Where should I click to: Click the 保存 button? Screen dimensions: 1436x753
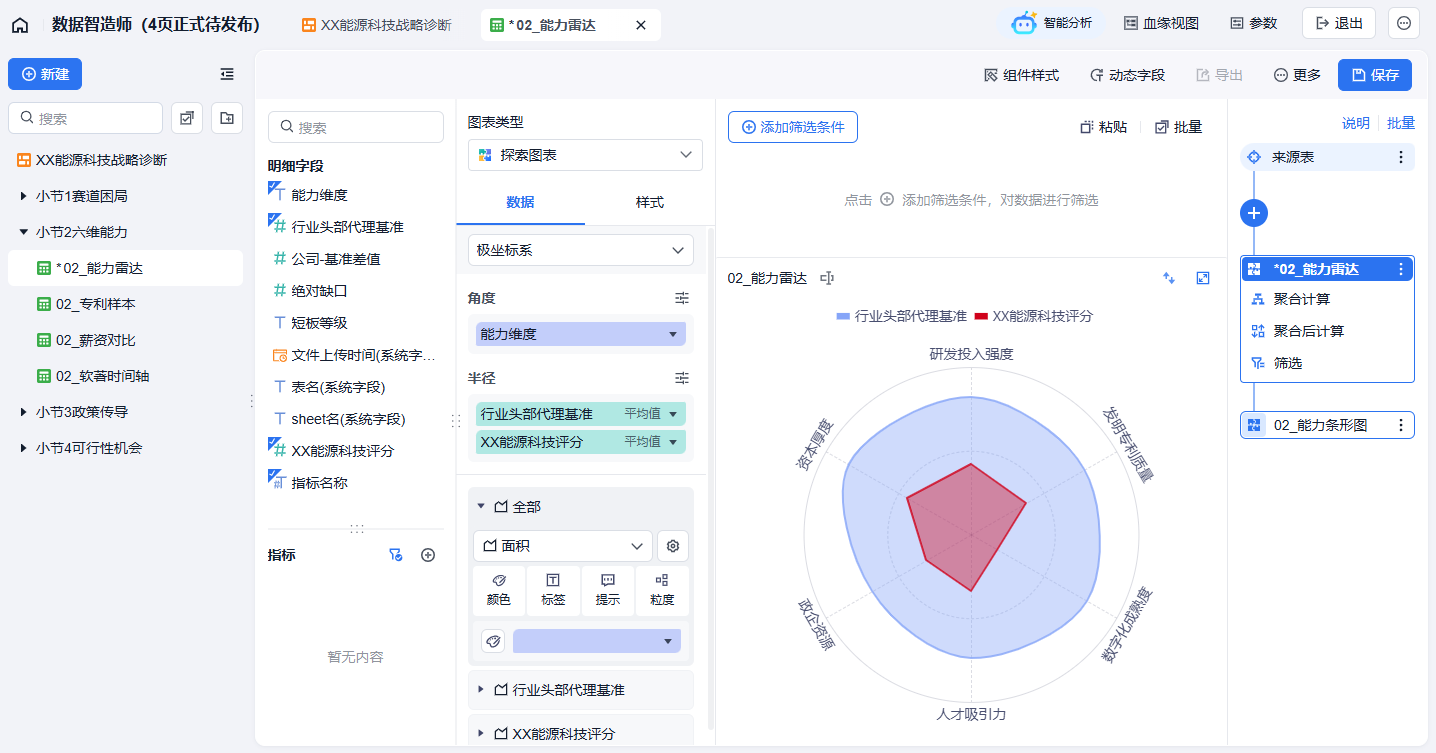1375,75
